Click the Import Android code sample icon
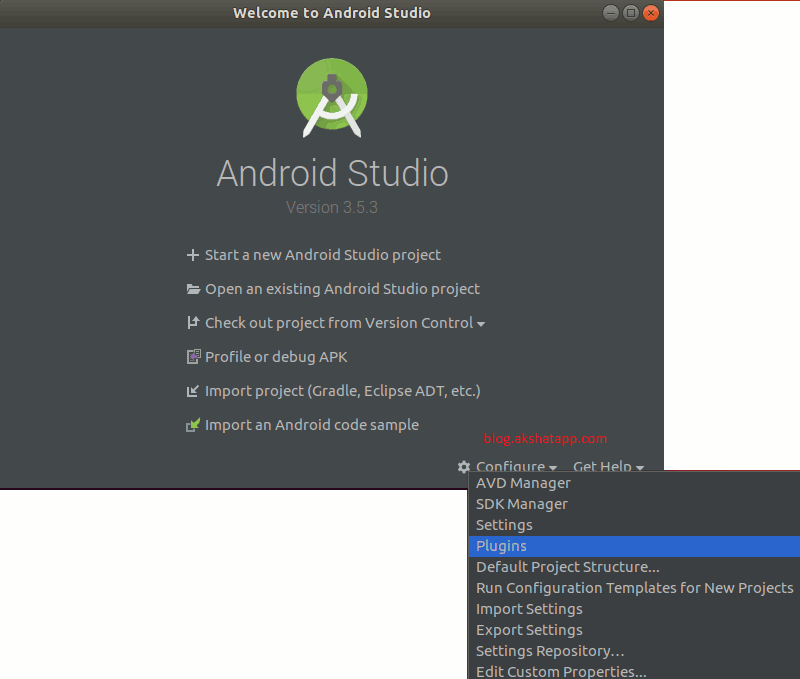800x679 pixels. [192, 424]
